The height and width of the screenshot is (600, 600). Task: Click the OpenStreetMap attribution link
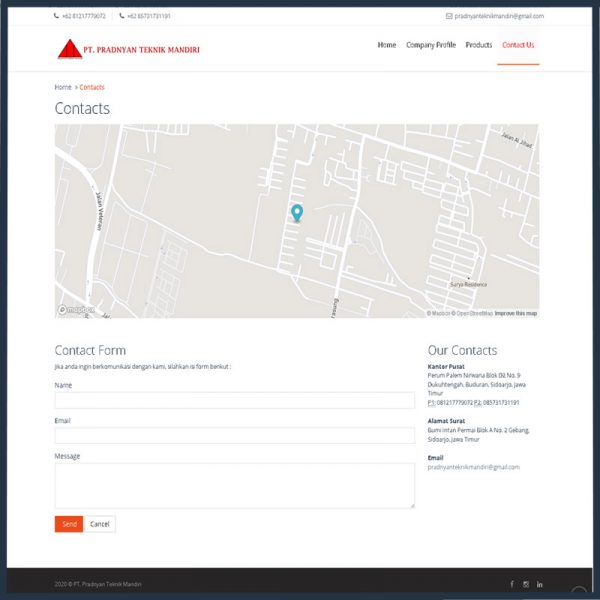coord(472,313)
